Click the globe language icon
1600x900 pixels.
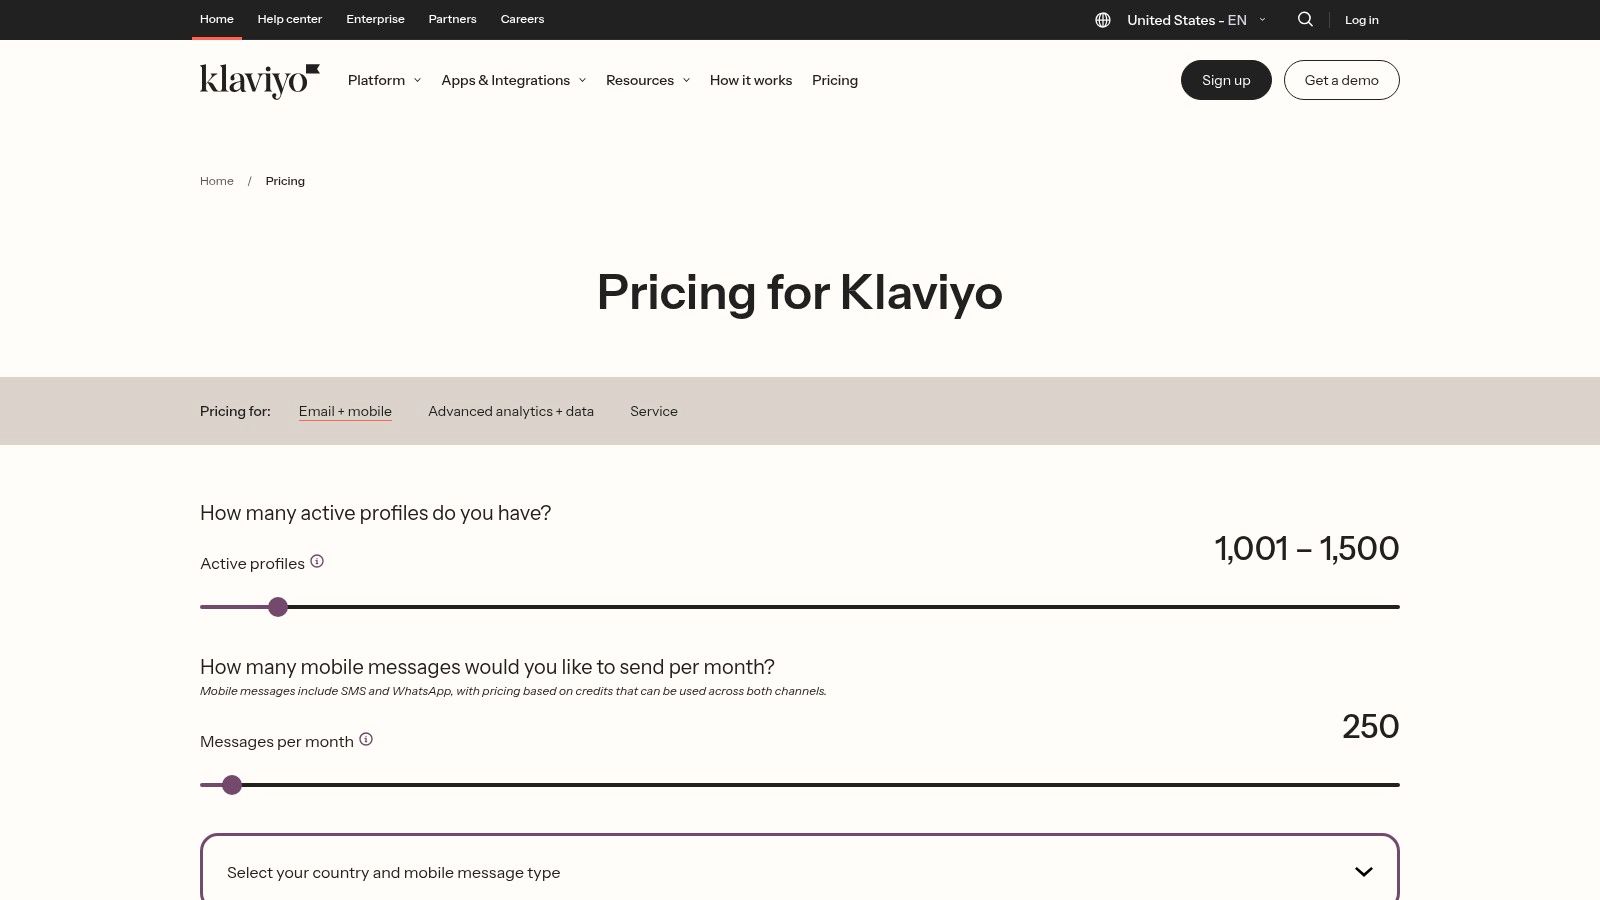(x=1101, y=19)
